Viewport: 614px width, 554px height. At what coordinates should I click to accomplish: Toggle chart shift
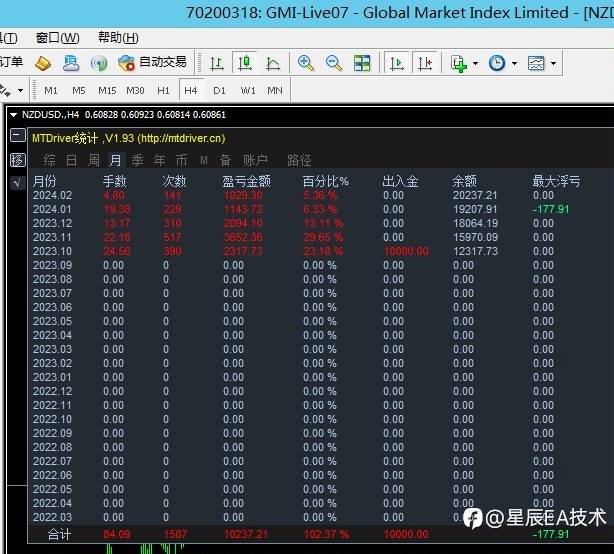tap(425, 63)
